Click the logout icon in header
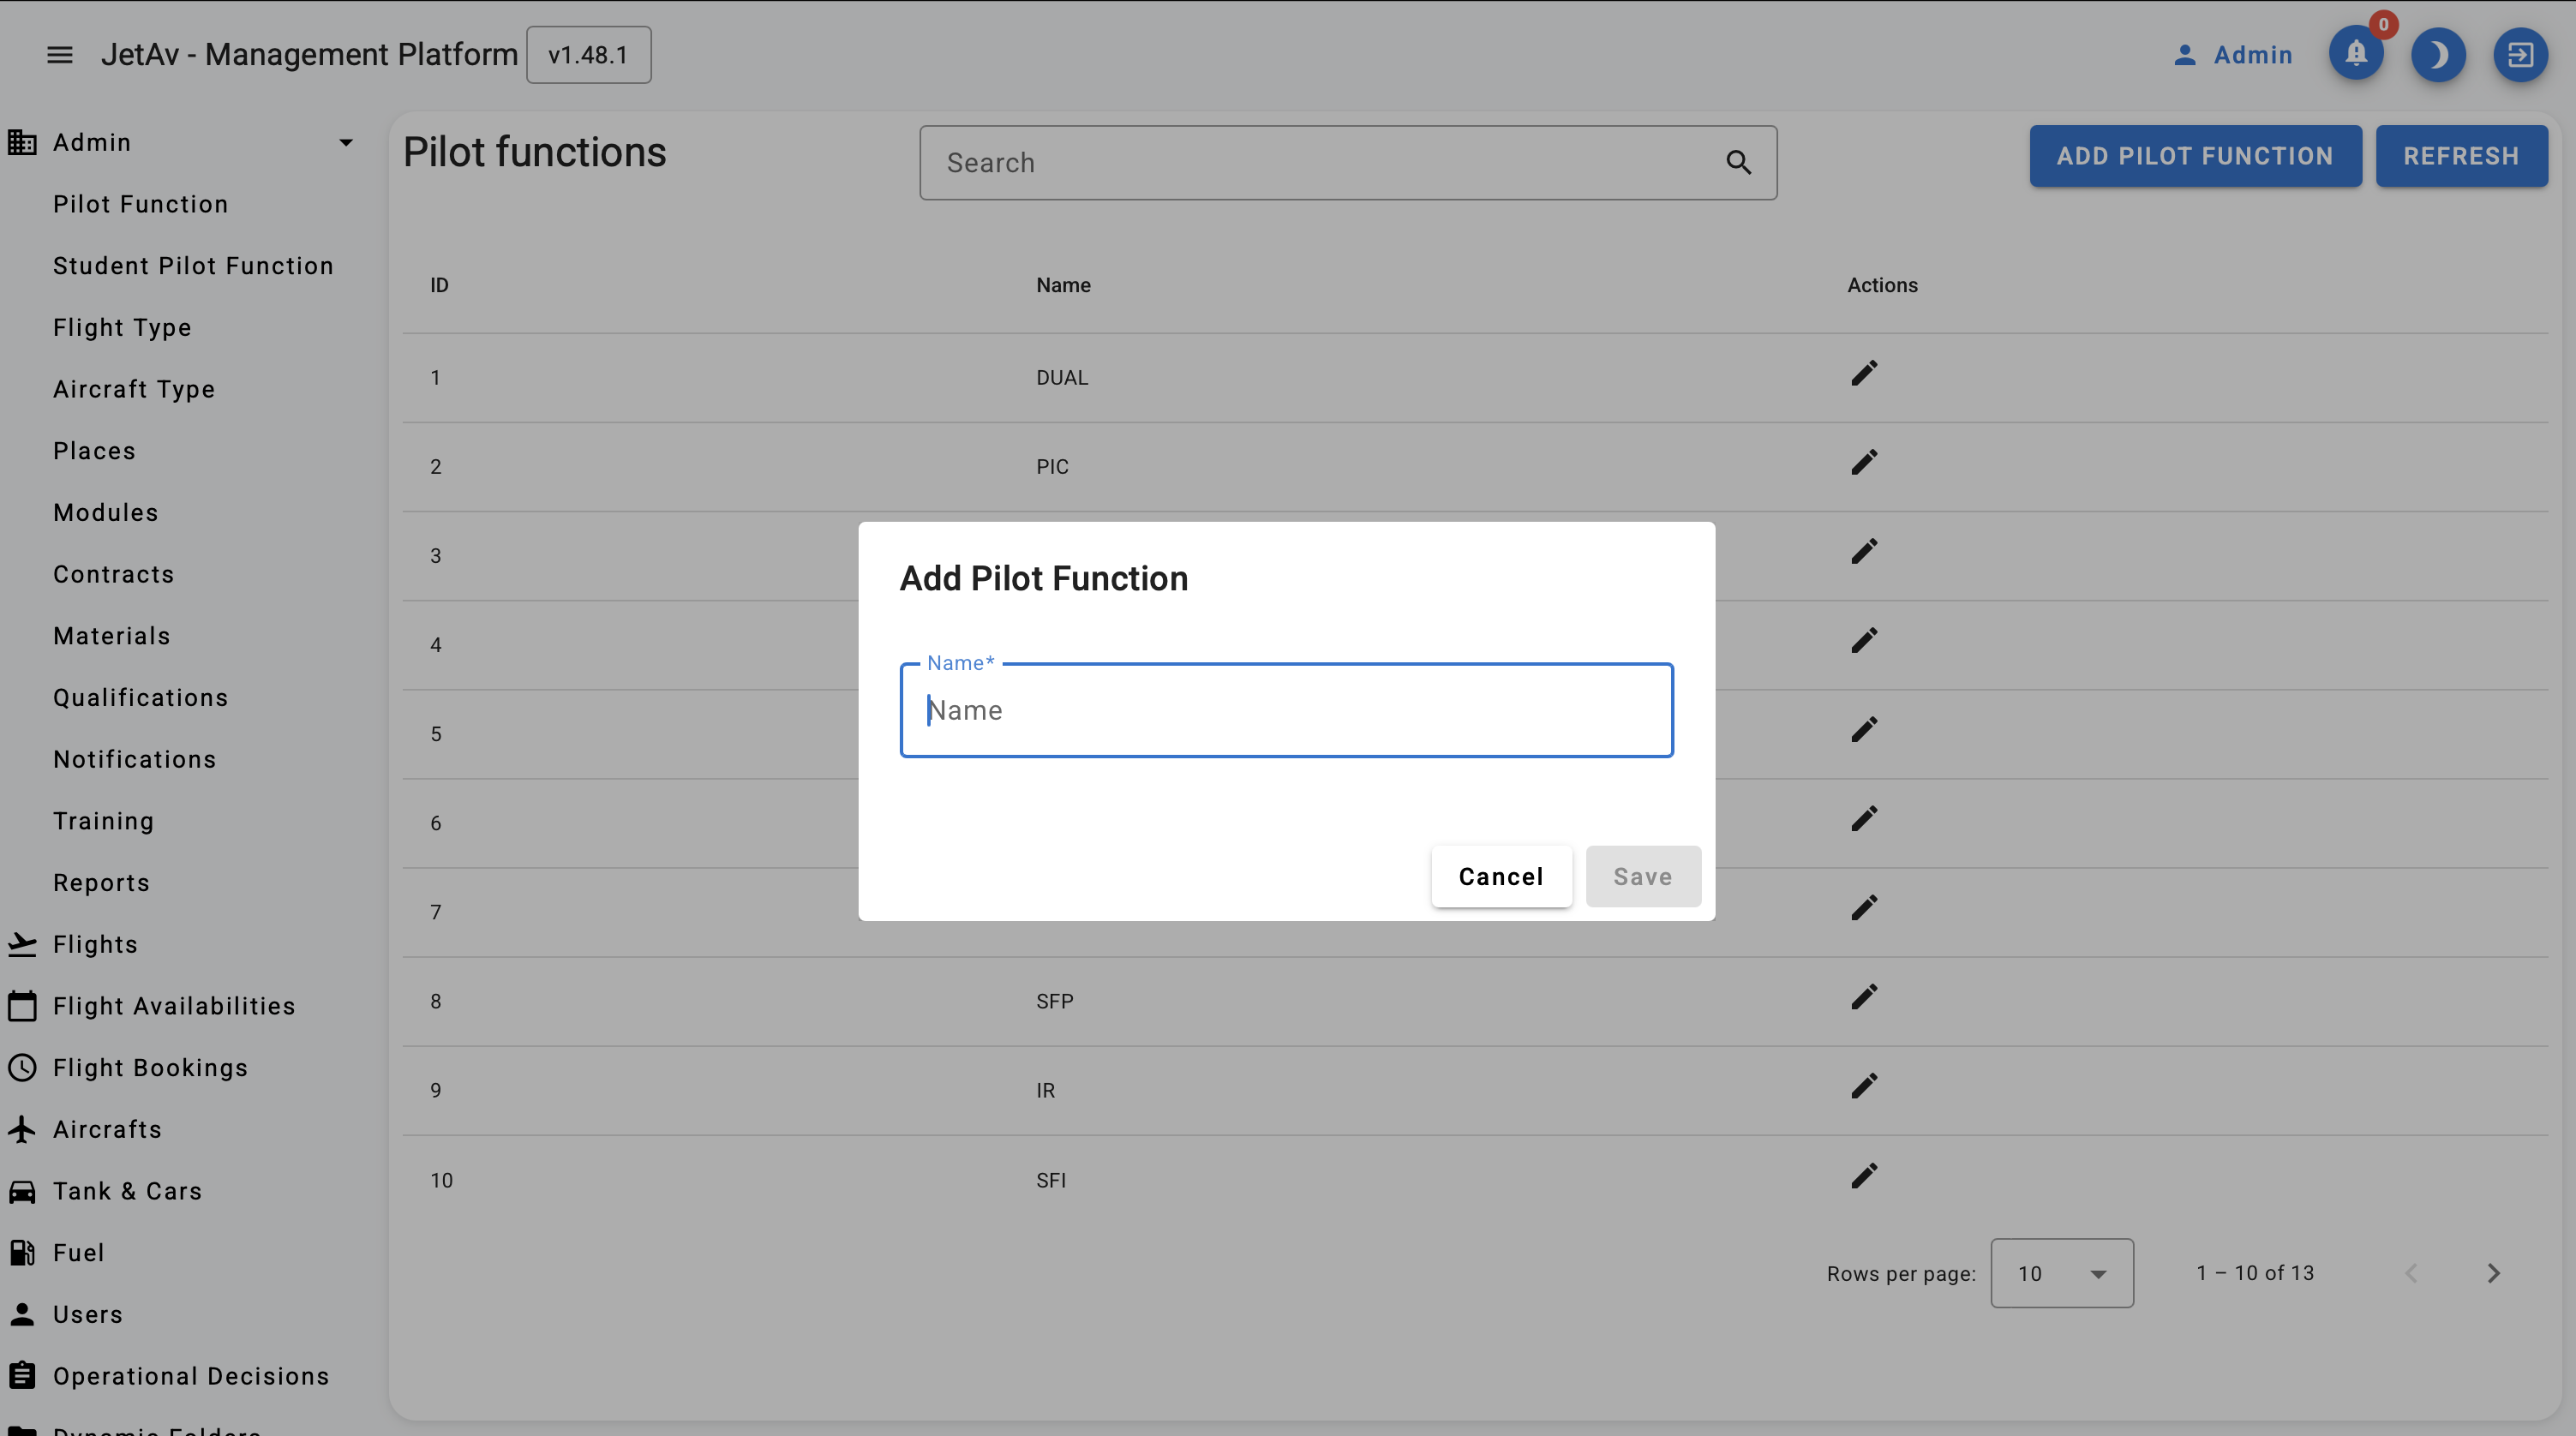This screenshot has height=1436, width=2576. click(2519, 55)
